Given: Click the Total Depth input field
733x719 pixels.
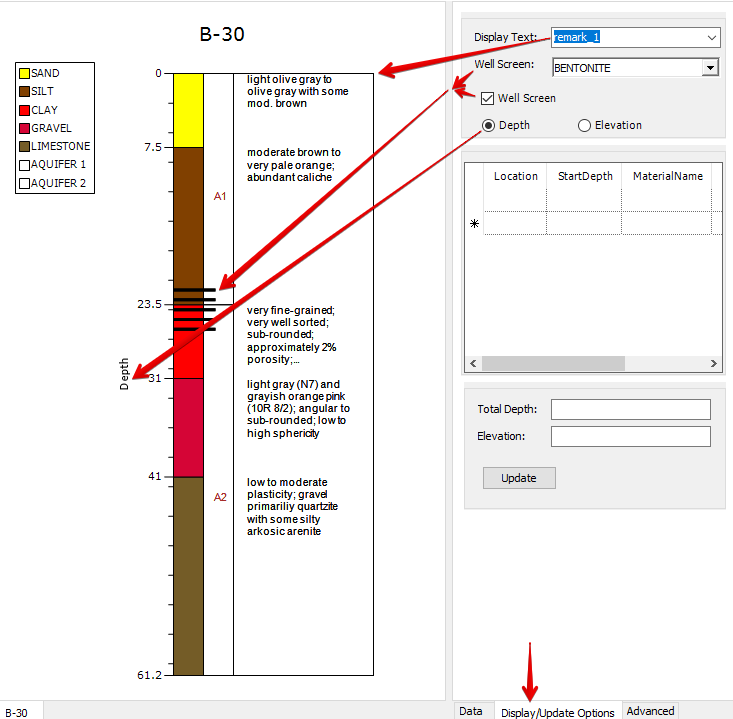Looking at the screenshot, I should pyautogui.click(x=630, y=409).
